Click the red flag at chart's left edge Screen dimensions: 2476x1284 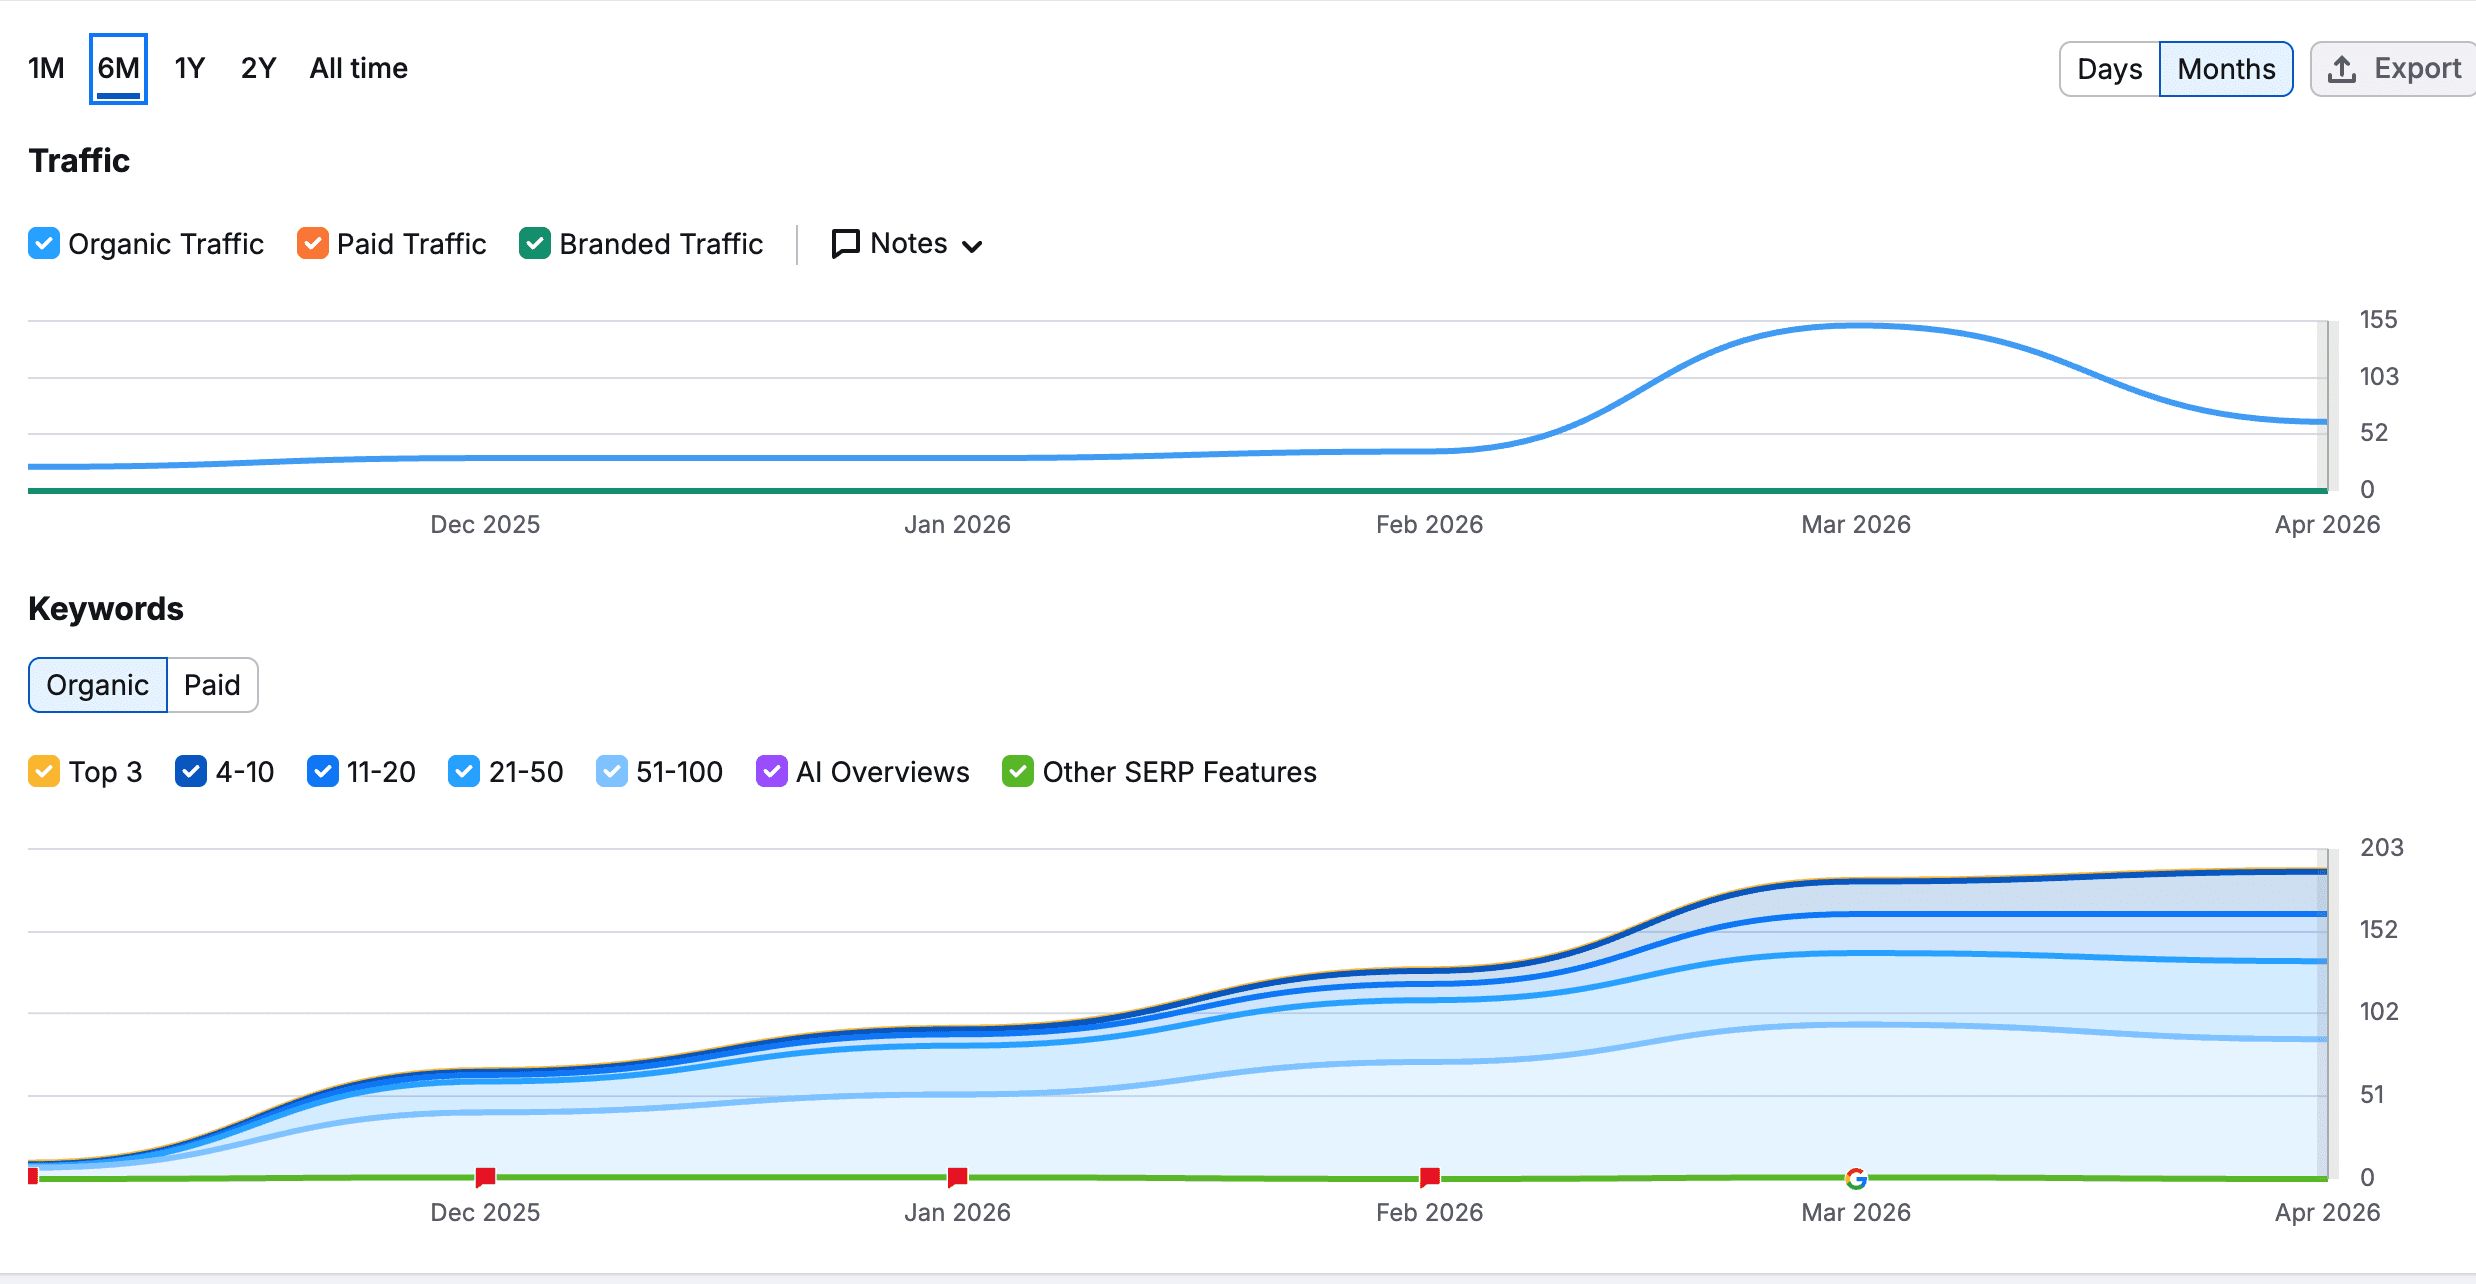[33, 1176]
